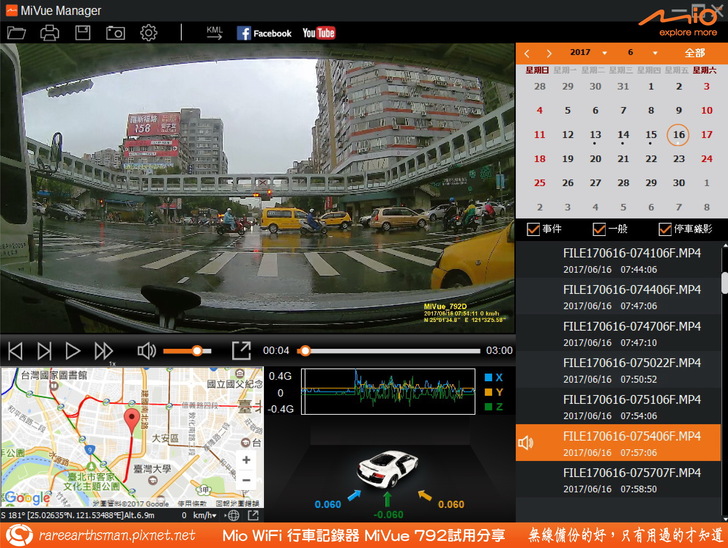This screenshot has width=728, height=548.
Task: Expand the month 6 dropdown
Action: 639,52
